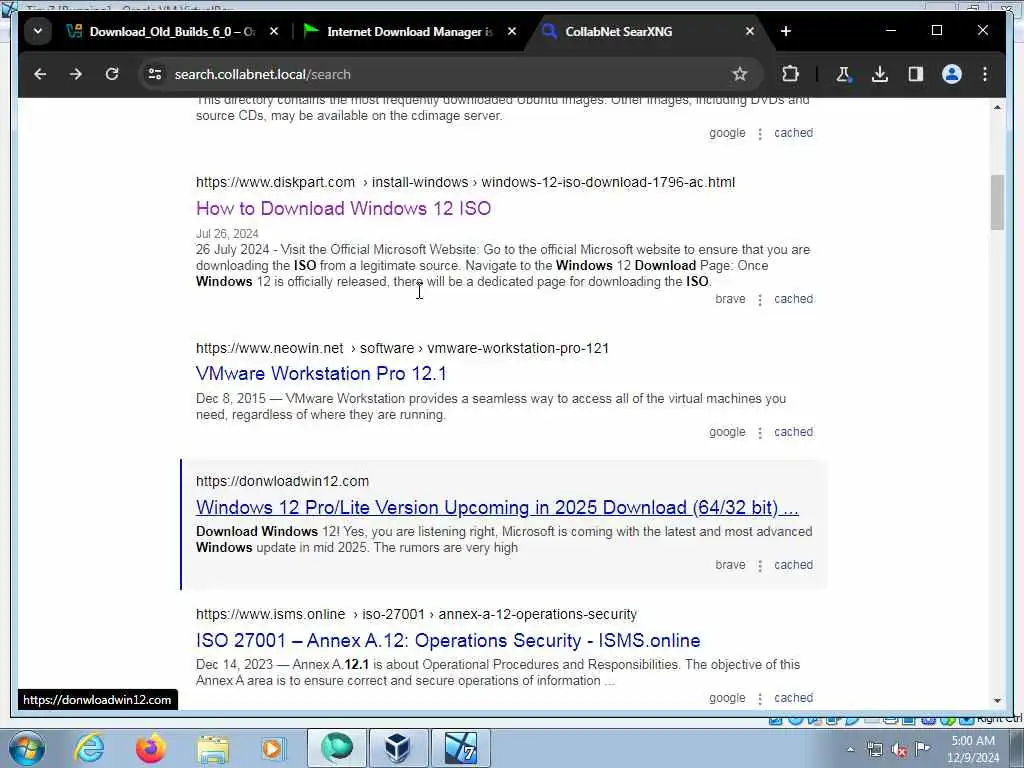
Task: Expand options menu for VMware result
Action: click(x=760, y=433)
